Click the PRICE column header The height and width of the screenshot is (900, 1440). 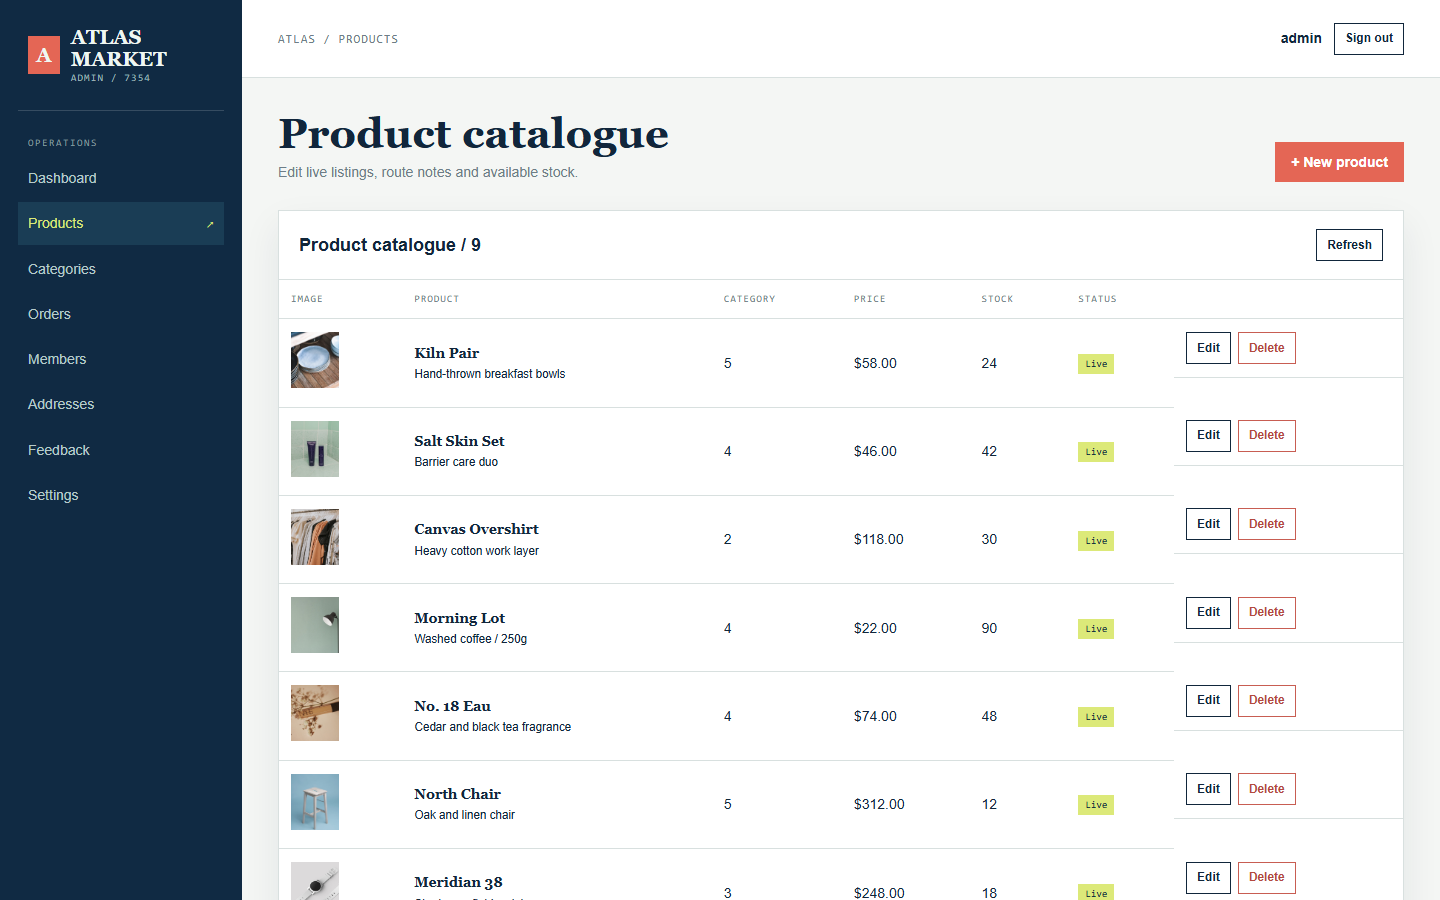coord(869,299)
